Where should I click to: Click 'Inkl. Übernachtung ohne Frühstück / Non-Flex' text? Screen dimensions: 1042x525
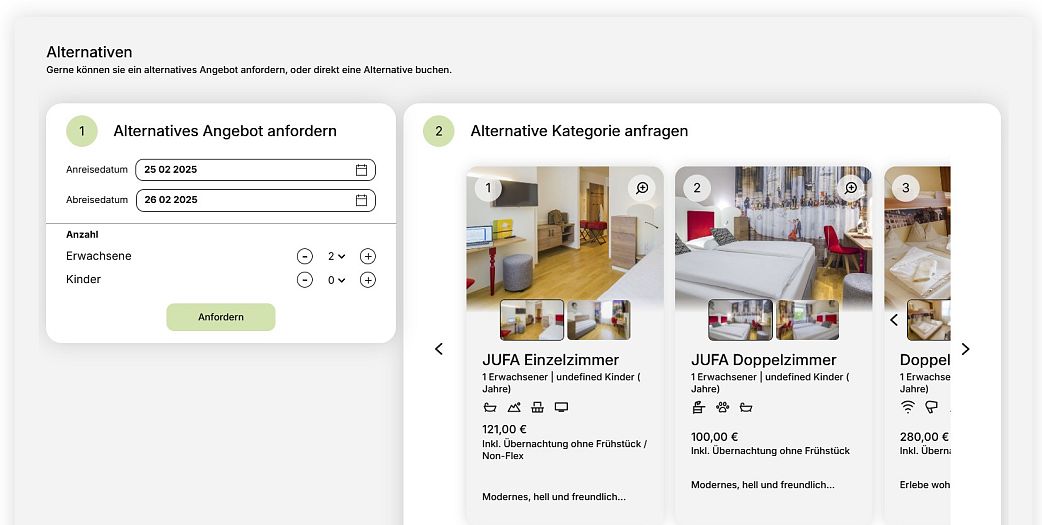click(564, 450)
